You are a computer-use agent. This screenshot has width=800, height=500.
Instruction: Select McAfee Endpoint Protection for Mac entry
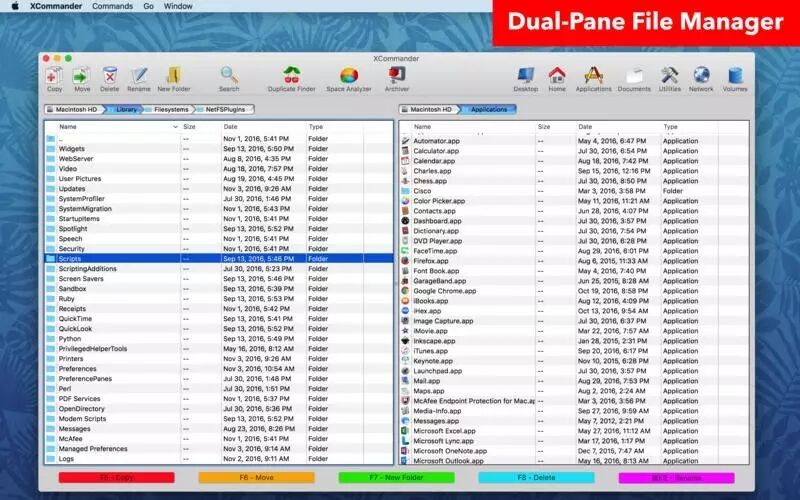(574, 401)
